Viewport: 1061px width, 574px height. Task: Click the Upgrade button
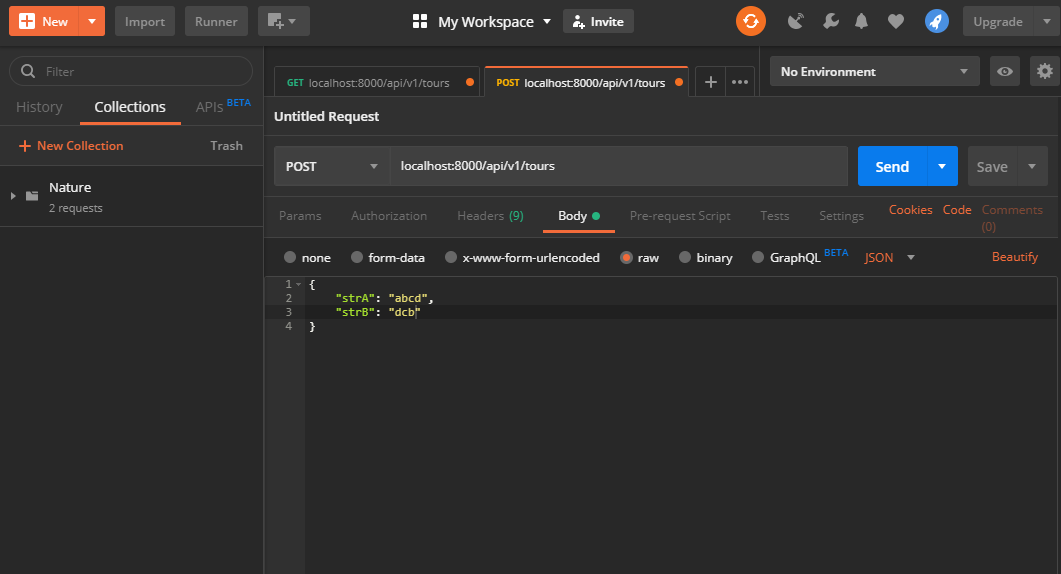[997, 22]
